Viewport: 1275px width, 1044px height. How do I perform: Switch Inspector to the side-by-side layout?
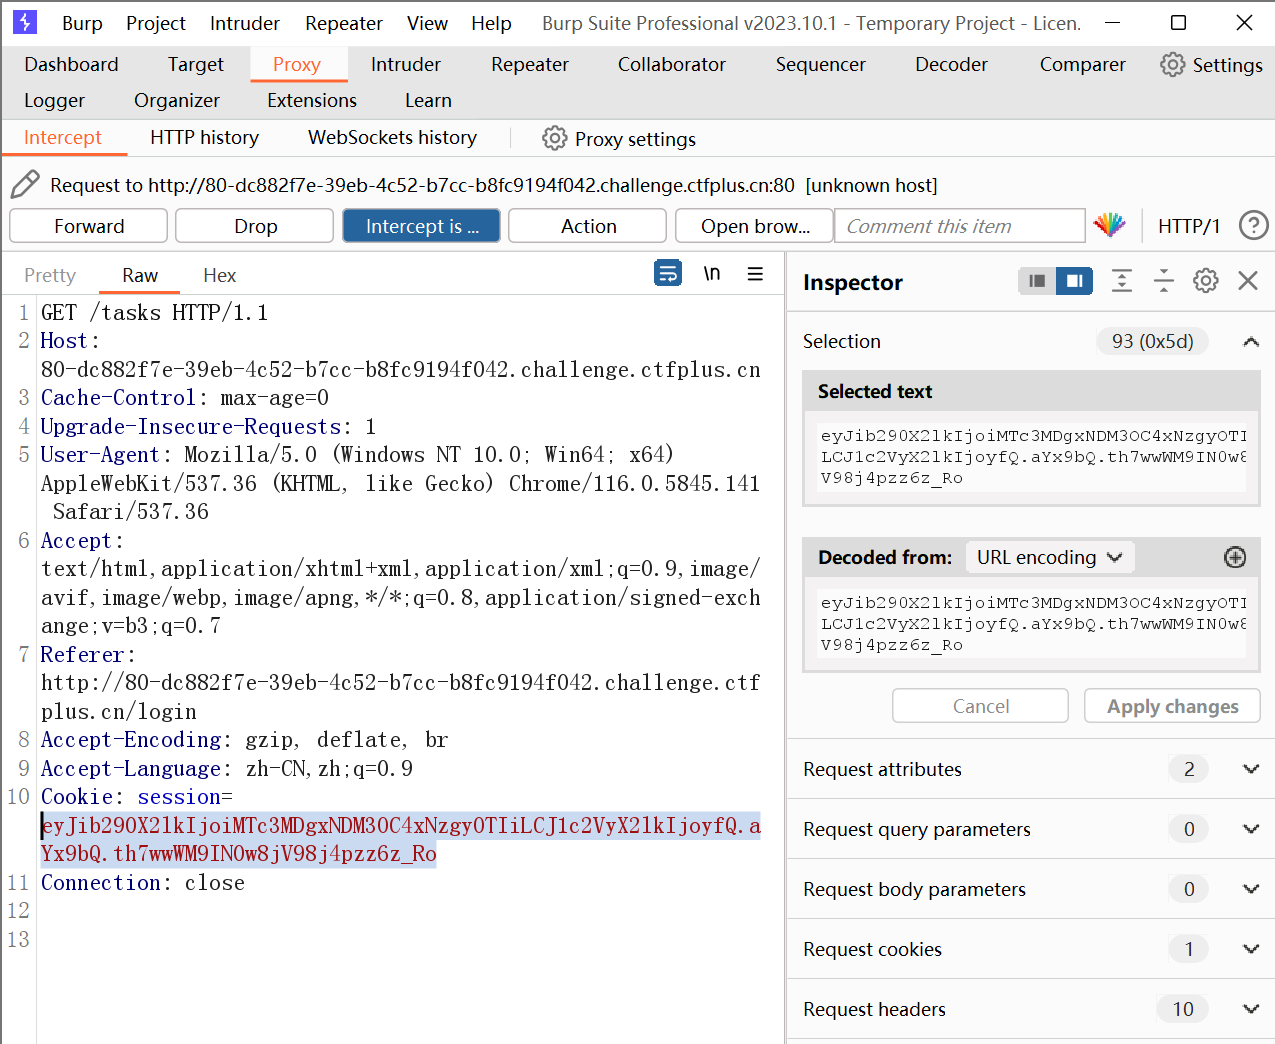tap(1075, 281)
